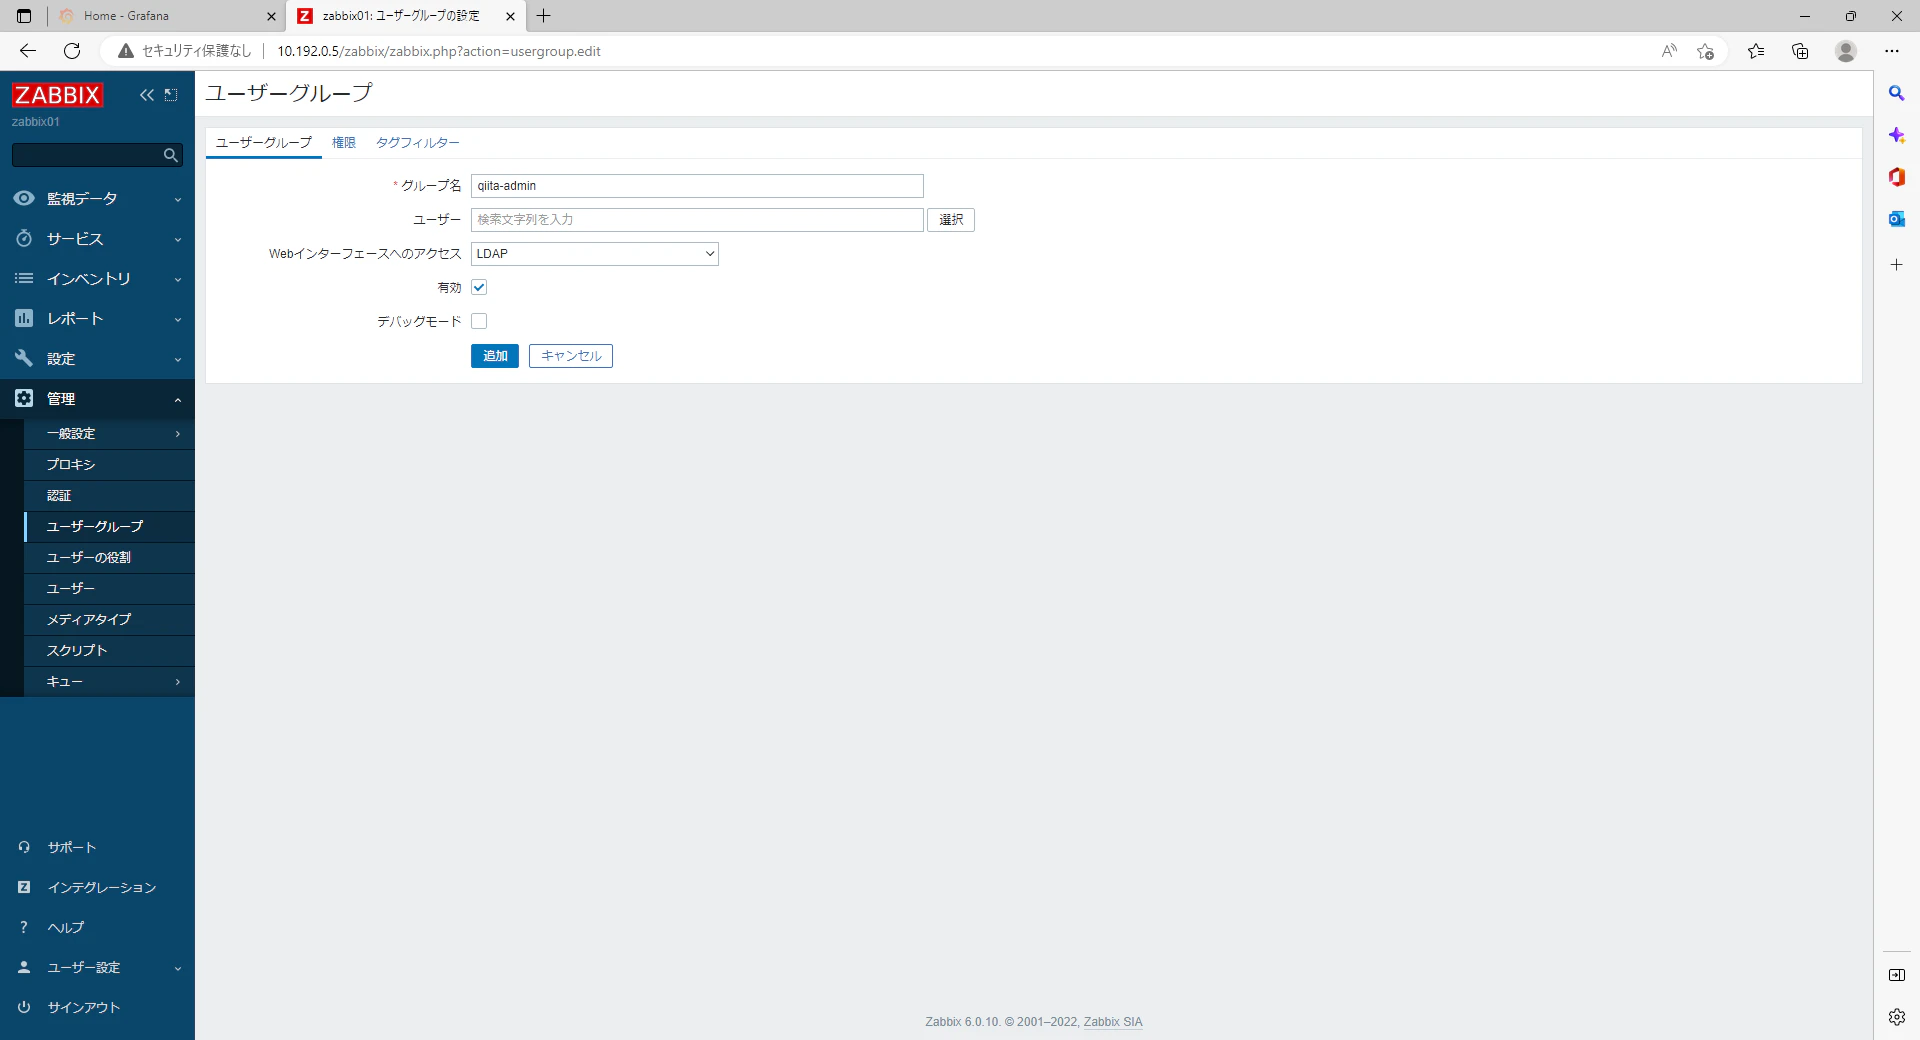1920x1040 pixels.
Task: Click the 選択 button for users
Action: (x=951, y=220)
